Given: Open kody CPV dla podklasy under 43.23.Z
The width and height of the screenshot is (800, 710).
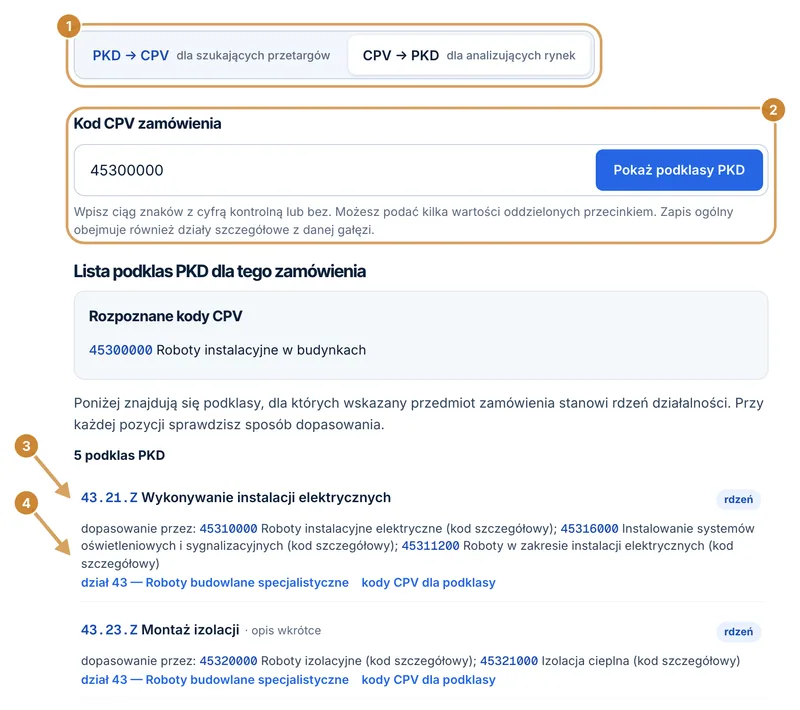Looking at the screenshot, I should (x=429, y=680).
